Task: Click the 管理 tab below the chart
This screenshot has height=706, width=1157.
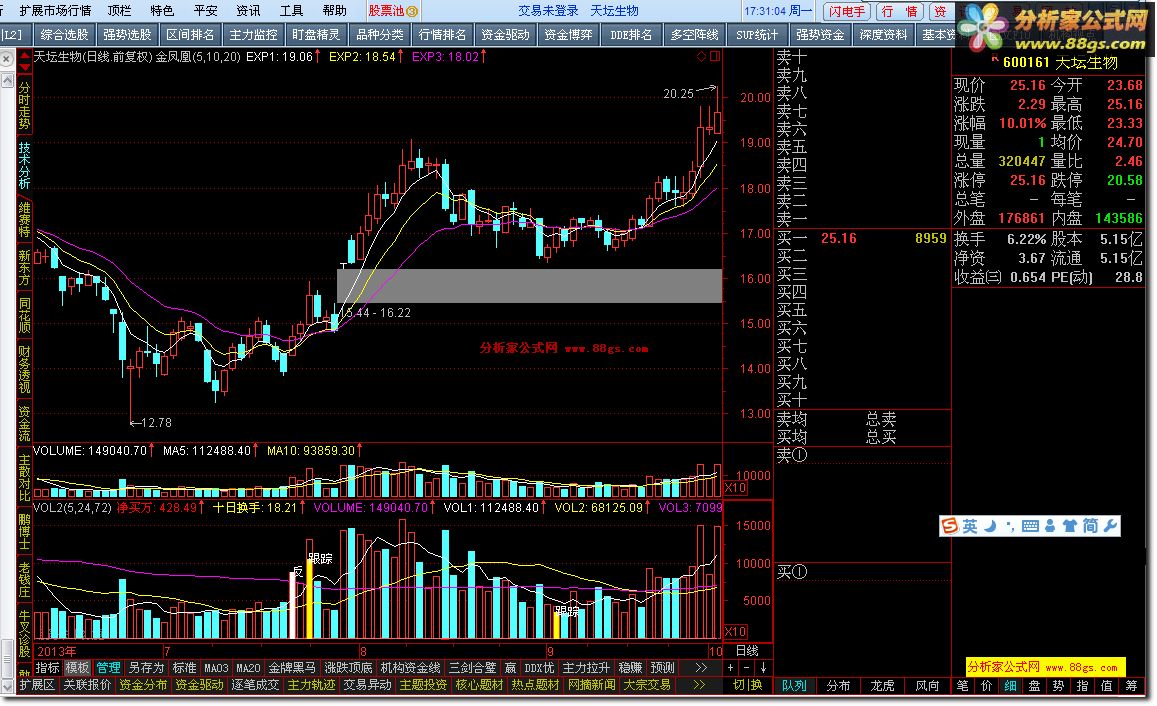Action: pos(108,667)
